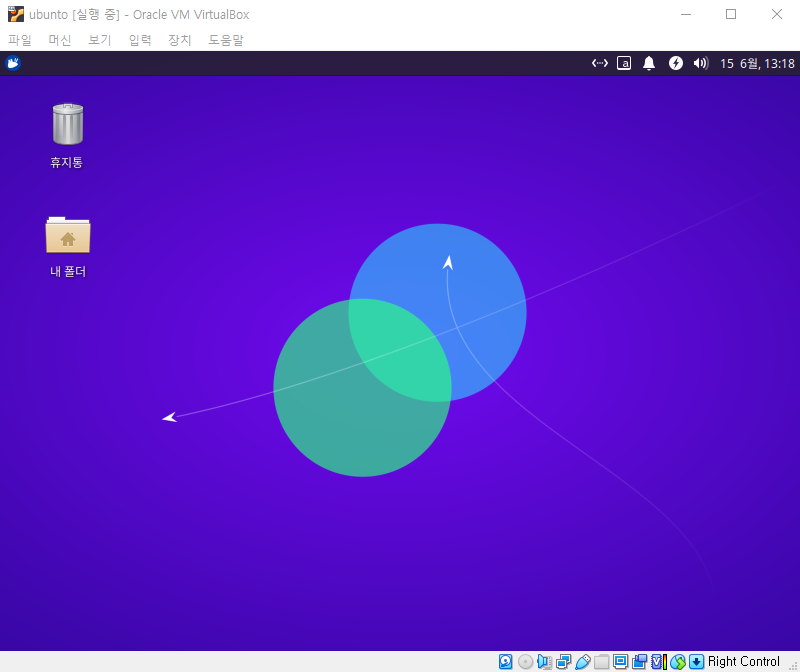Click the Right Control host key label
Viewport: 800px width, 672px height.
pyautogui.click(x=744, y=662)
